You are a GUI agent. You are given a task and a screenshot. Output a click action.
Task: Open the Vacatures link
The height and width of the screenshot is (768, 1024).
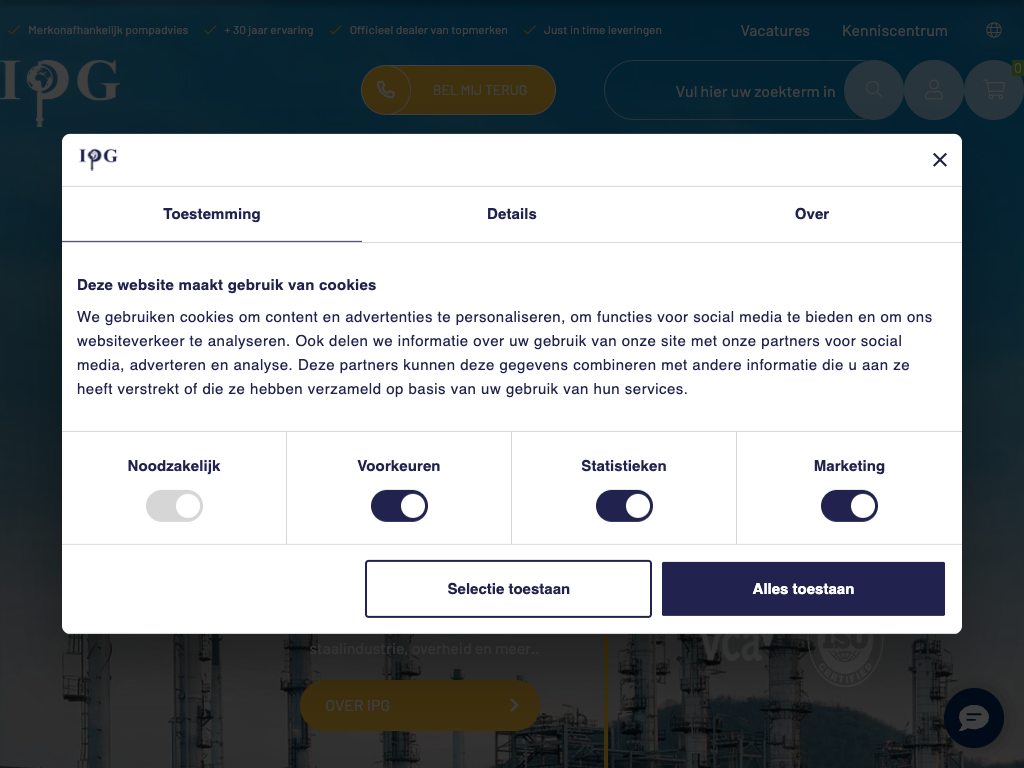(774, 31)
